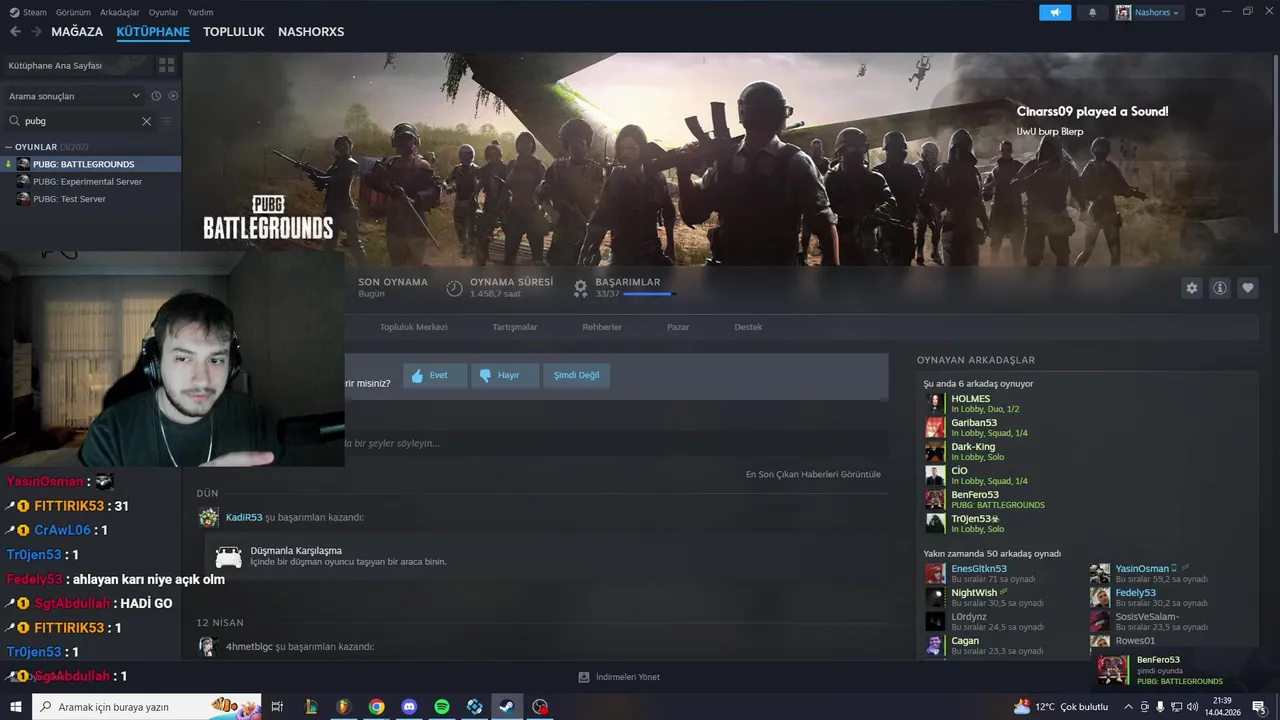Click En Son Çıkan Haberleri Görüntüle
The height and width of the screenshot is (720, 1280).
813,474
